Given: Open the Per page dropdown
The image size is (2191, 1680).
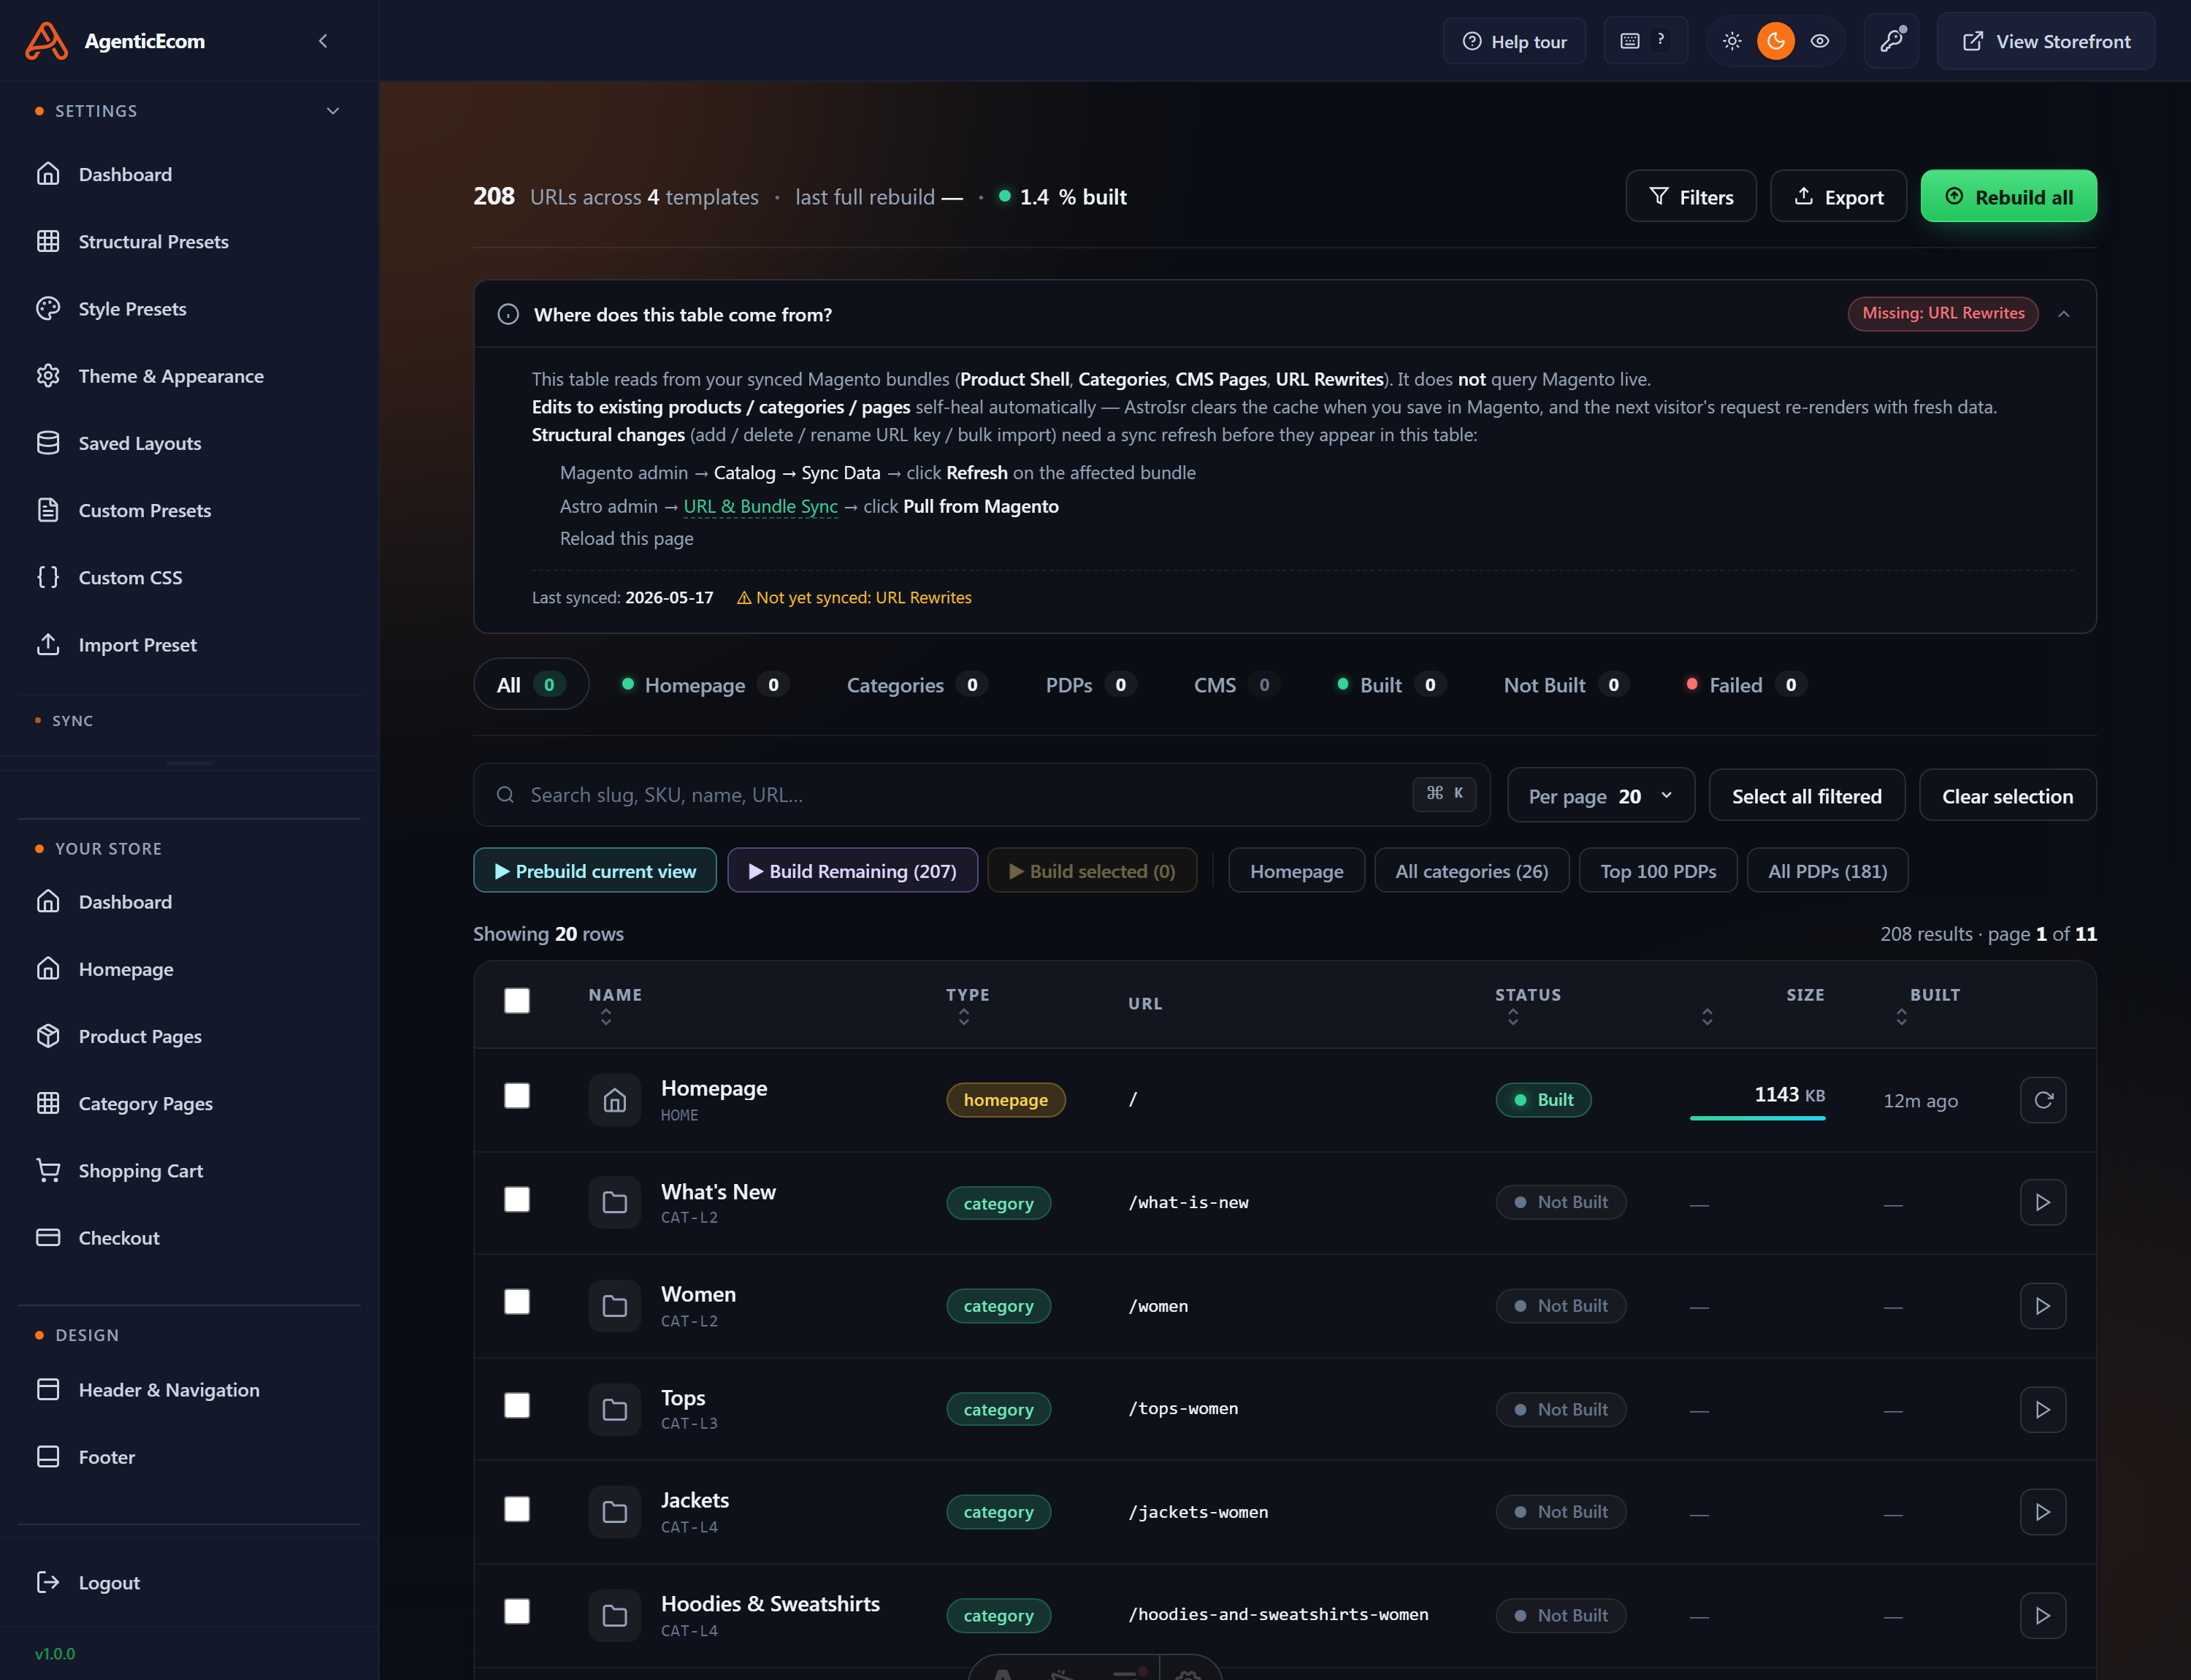Looking at the screenshot, I should coord(1601,796).
